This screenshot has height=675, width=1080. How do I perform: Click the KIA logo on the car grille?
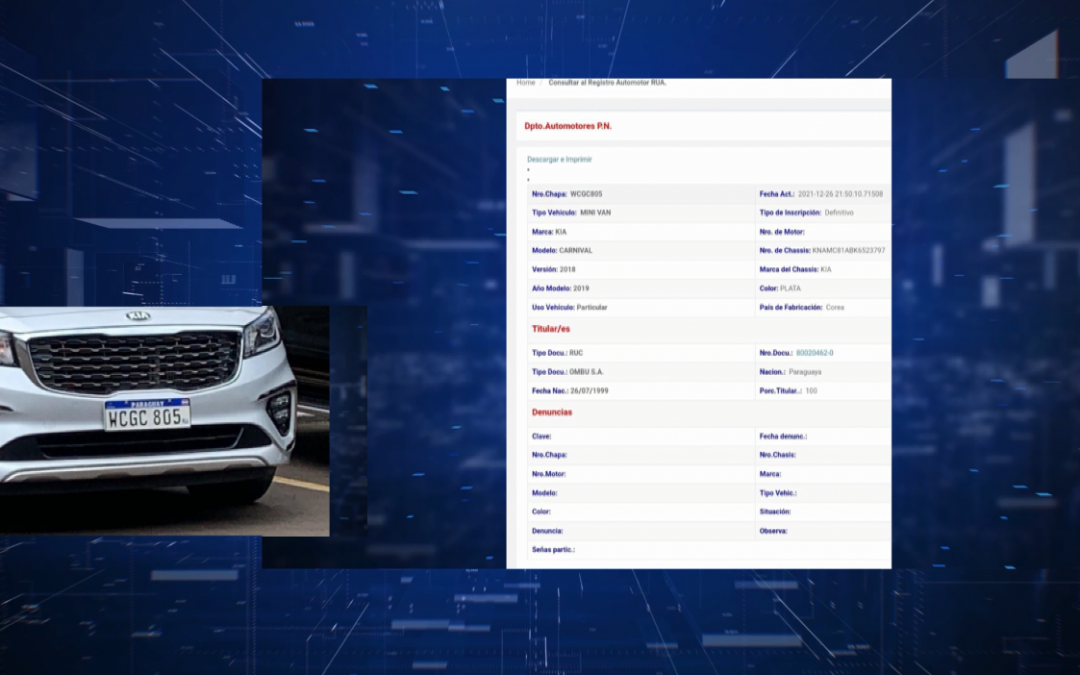coord(138,316)
